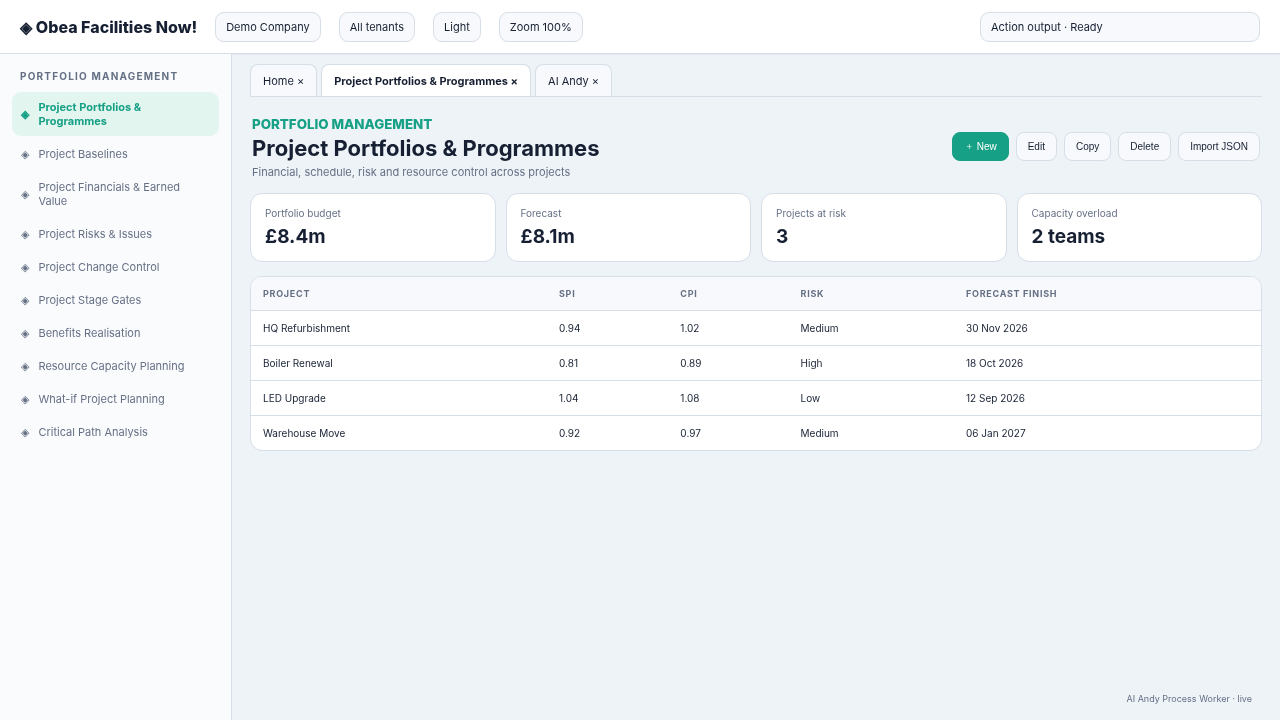Close the AI Andy tab
Viewport: 1280px width, 720px height.
[x=595, y=82]
